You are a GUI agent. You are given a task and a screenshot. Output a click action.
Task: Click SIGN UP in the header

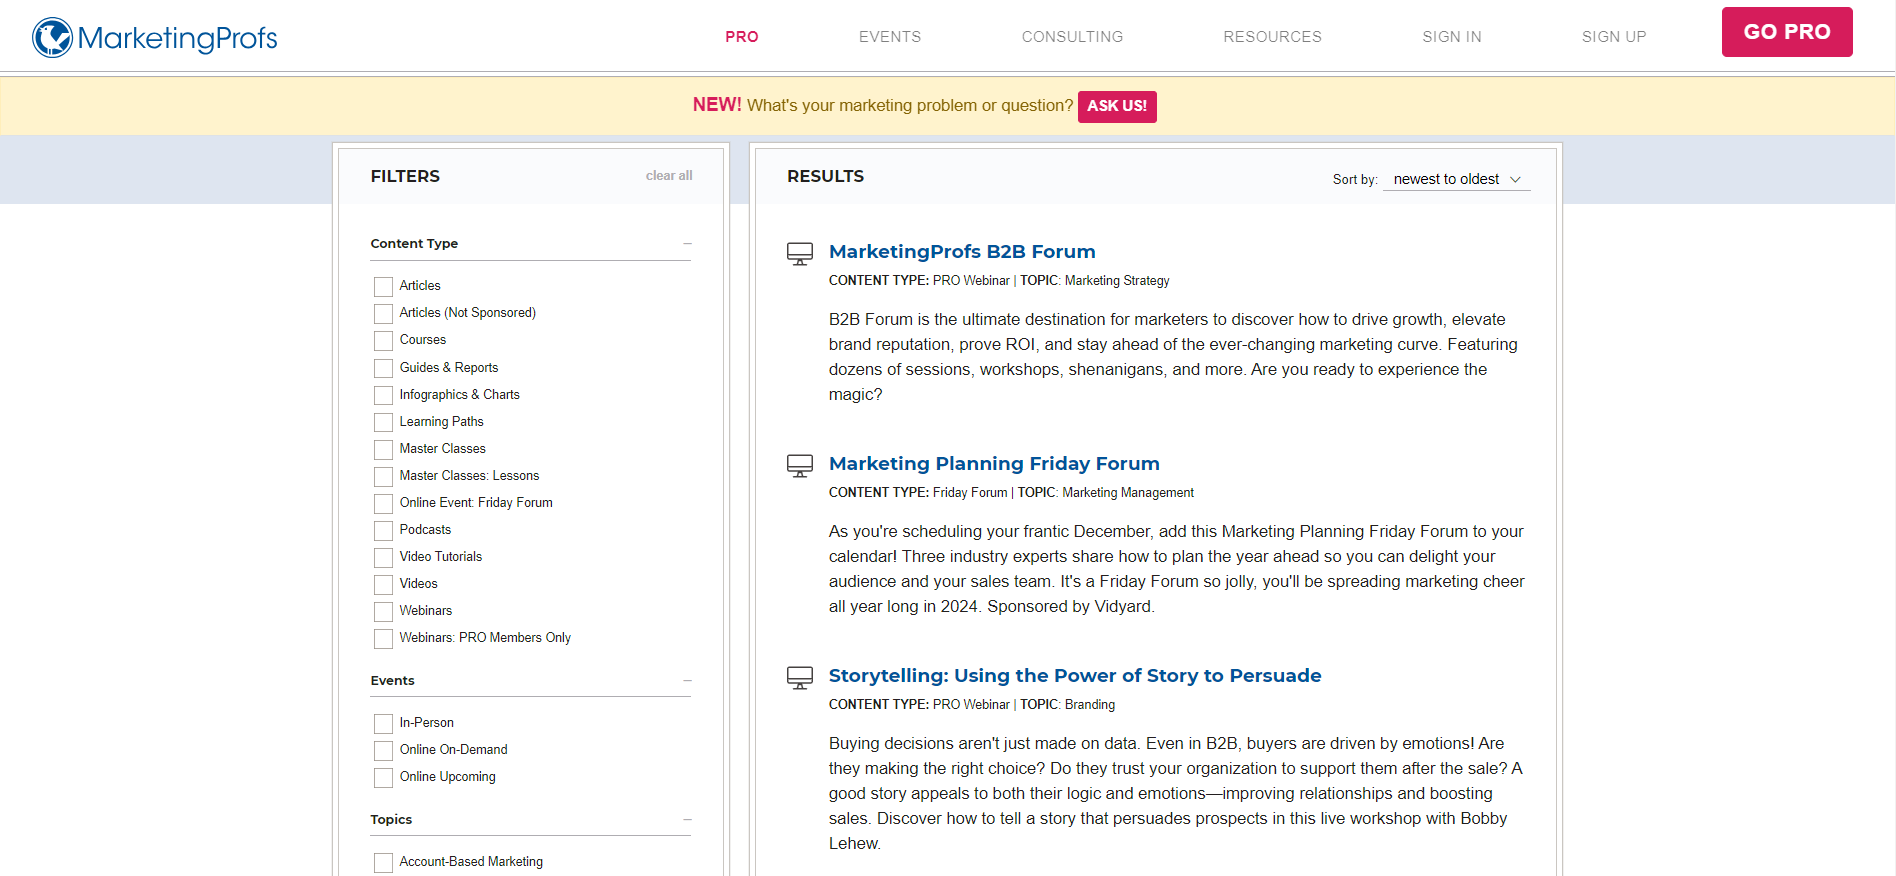tap(1614, 37)
